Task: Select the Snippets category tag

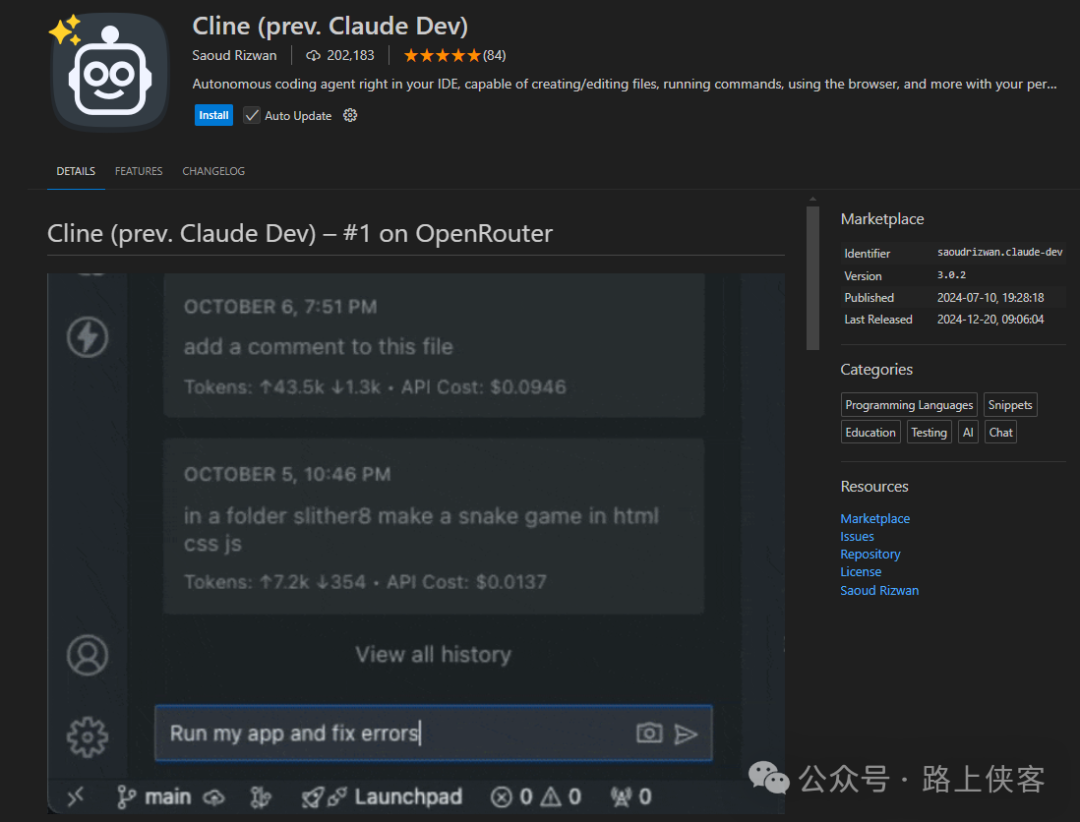Action: tap(1010, 404)
